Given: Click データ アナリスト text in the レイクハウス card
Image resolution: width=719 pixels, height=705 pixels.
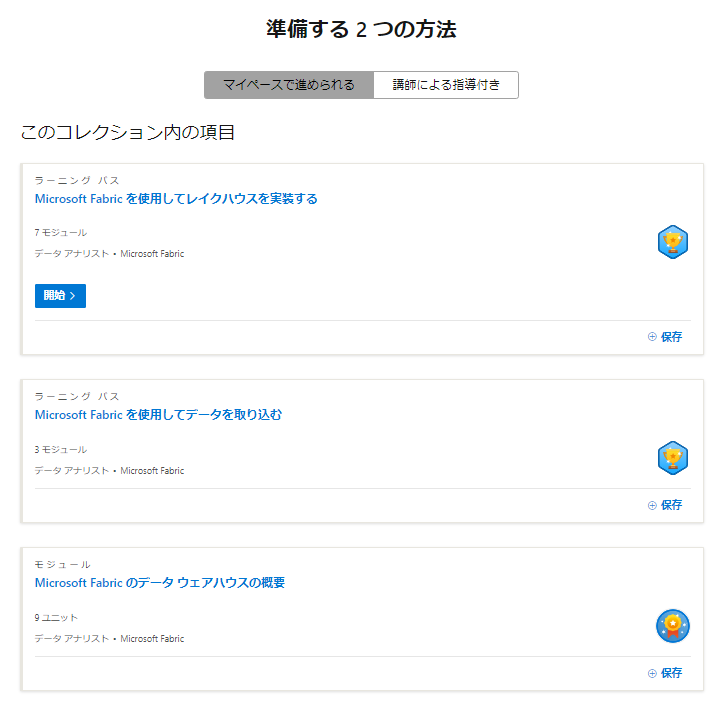Looking at the screenshot, I should click(x=72, y=254).
